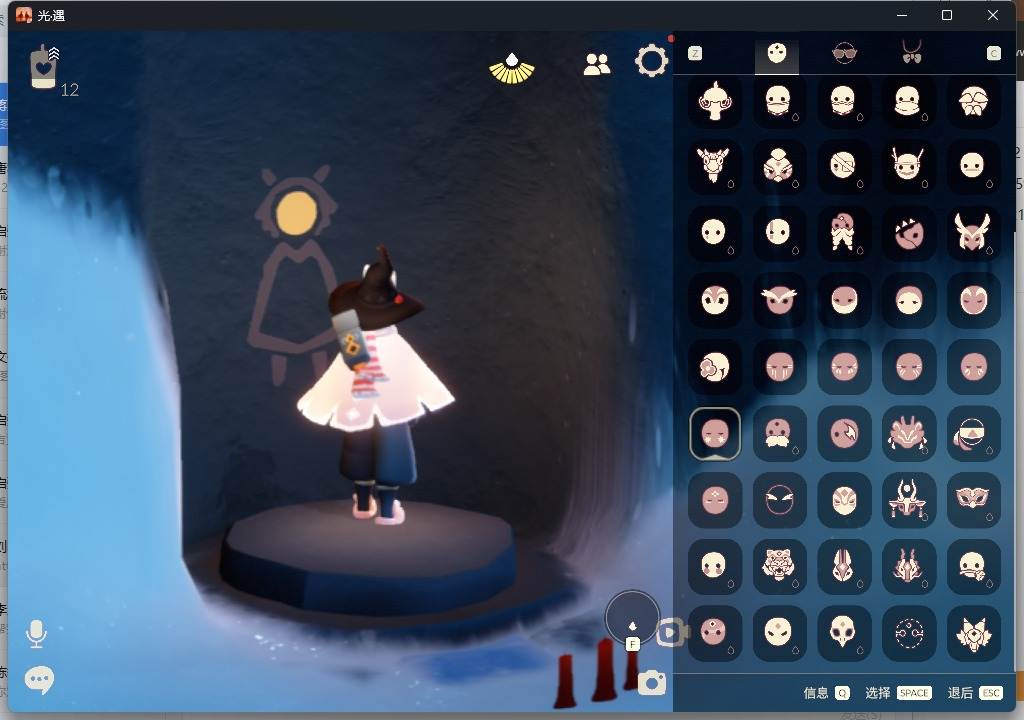Image resolution: width=1024 pixels, height=720 pixels.
Task: Open the friends list icon
Action: [597, 64]
